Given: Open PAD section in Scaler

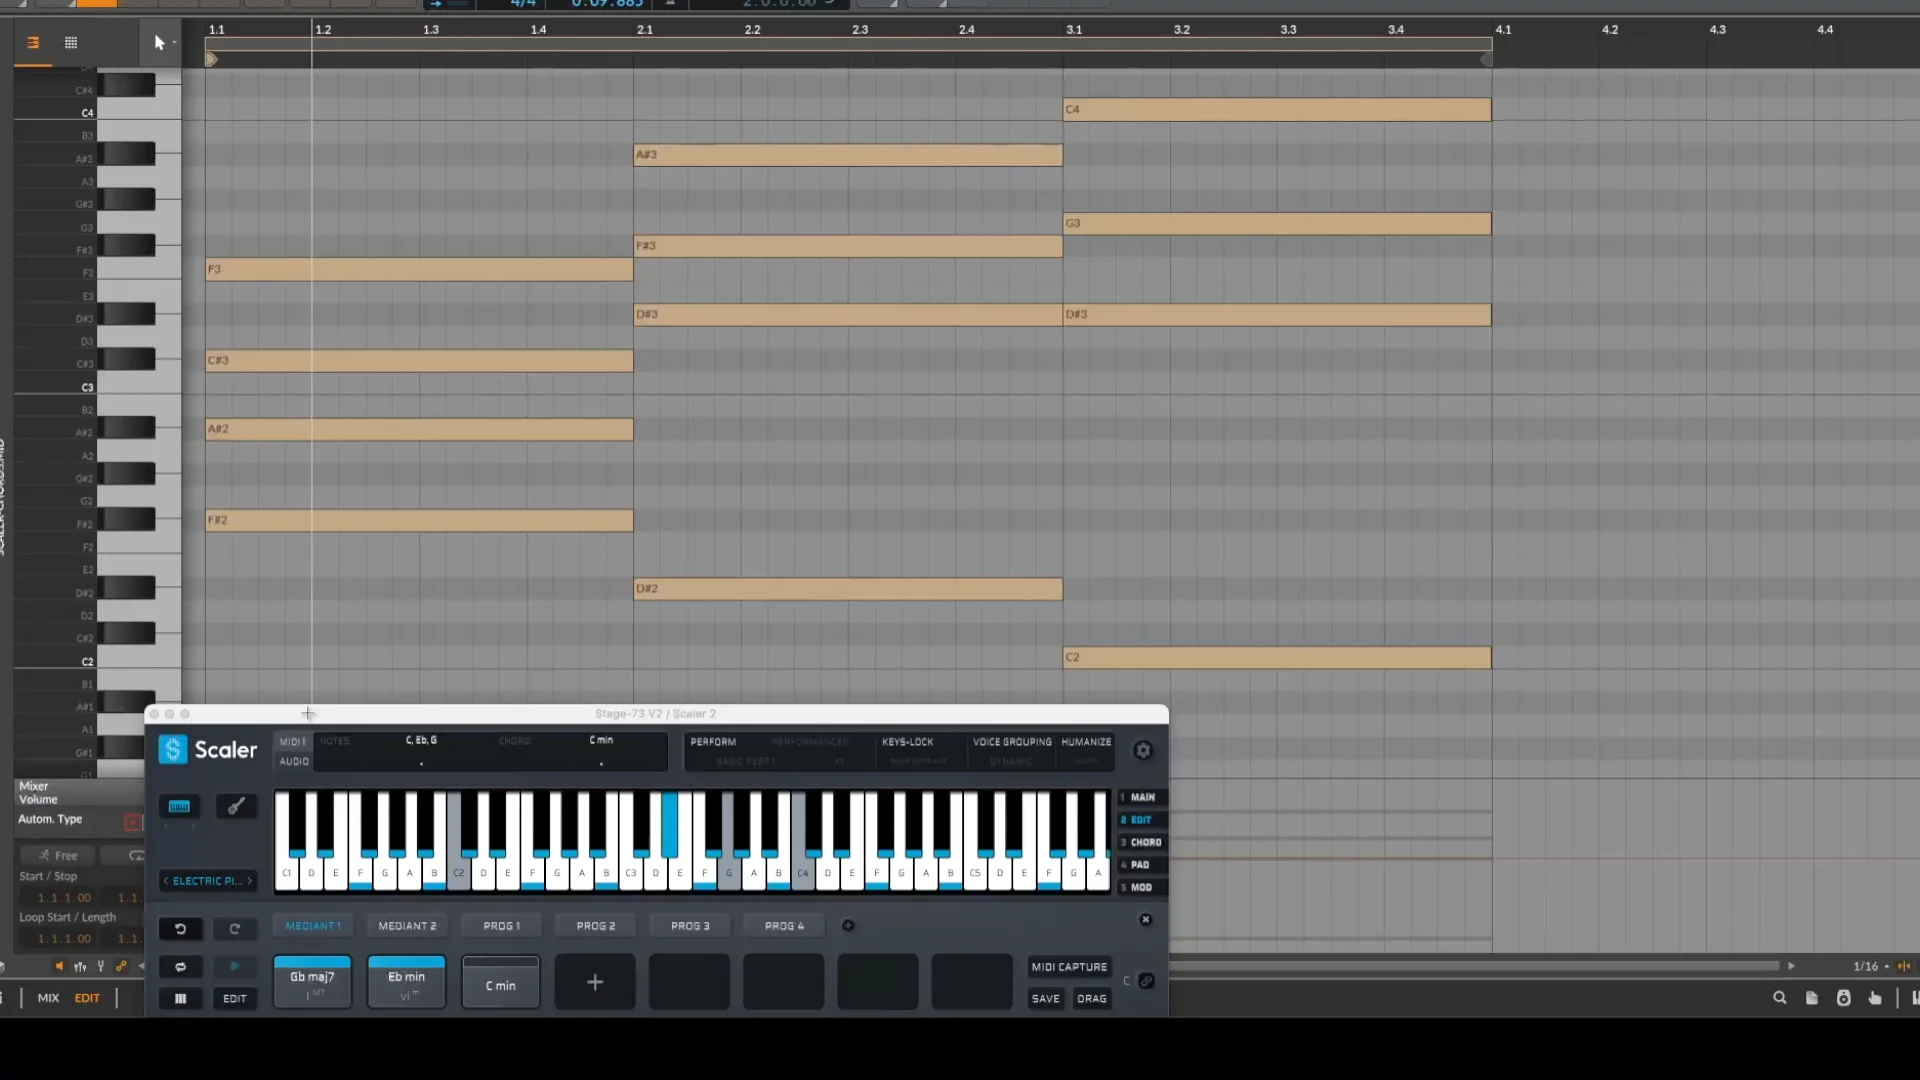Looking at the screenshot, I should [1141, 865].
